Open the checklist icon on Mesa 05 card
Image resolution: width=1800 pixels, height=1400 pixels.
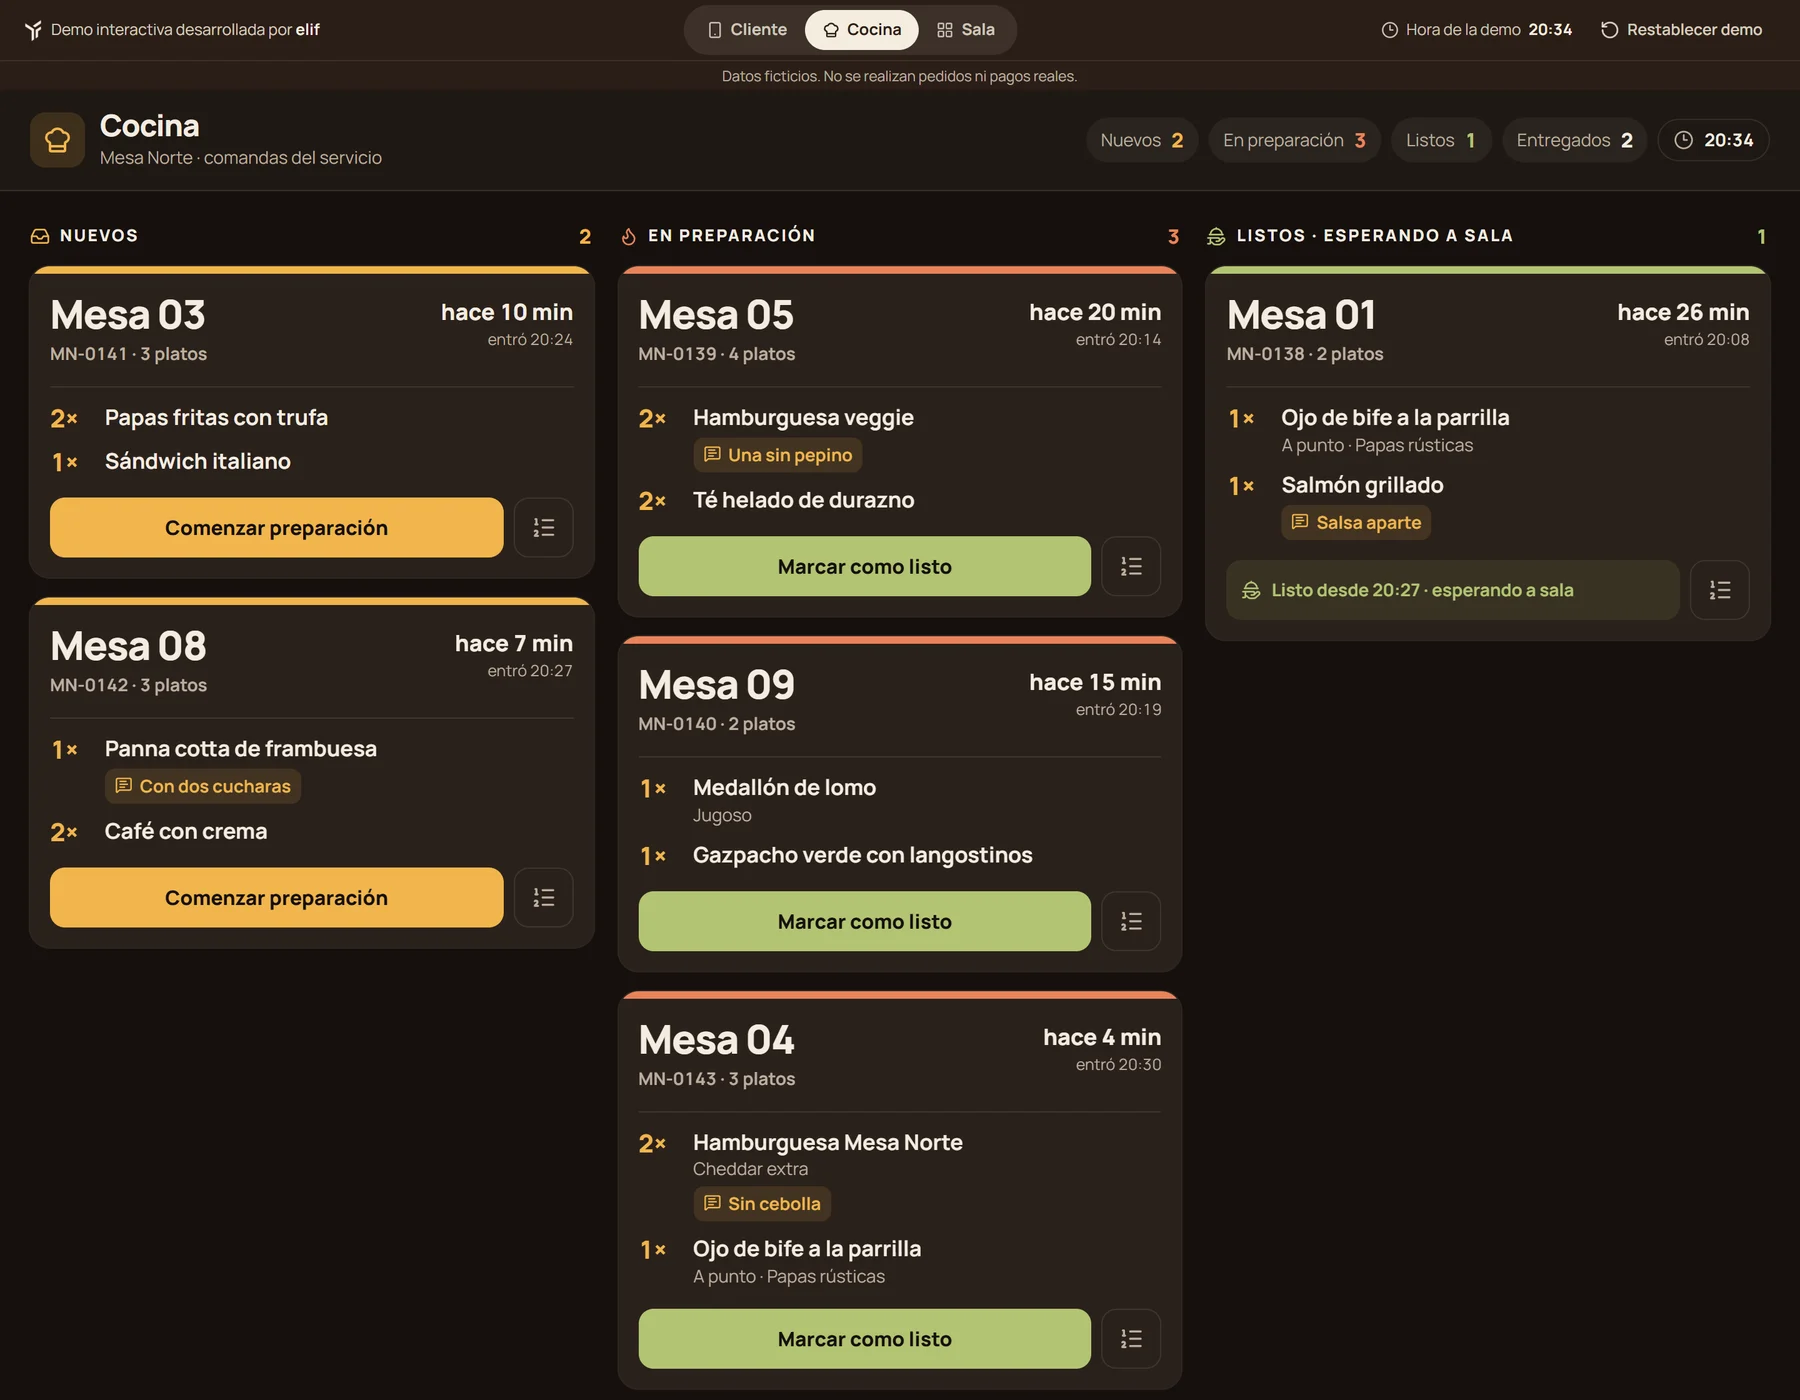point(1131,566)
